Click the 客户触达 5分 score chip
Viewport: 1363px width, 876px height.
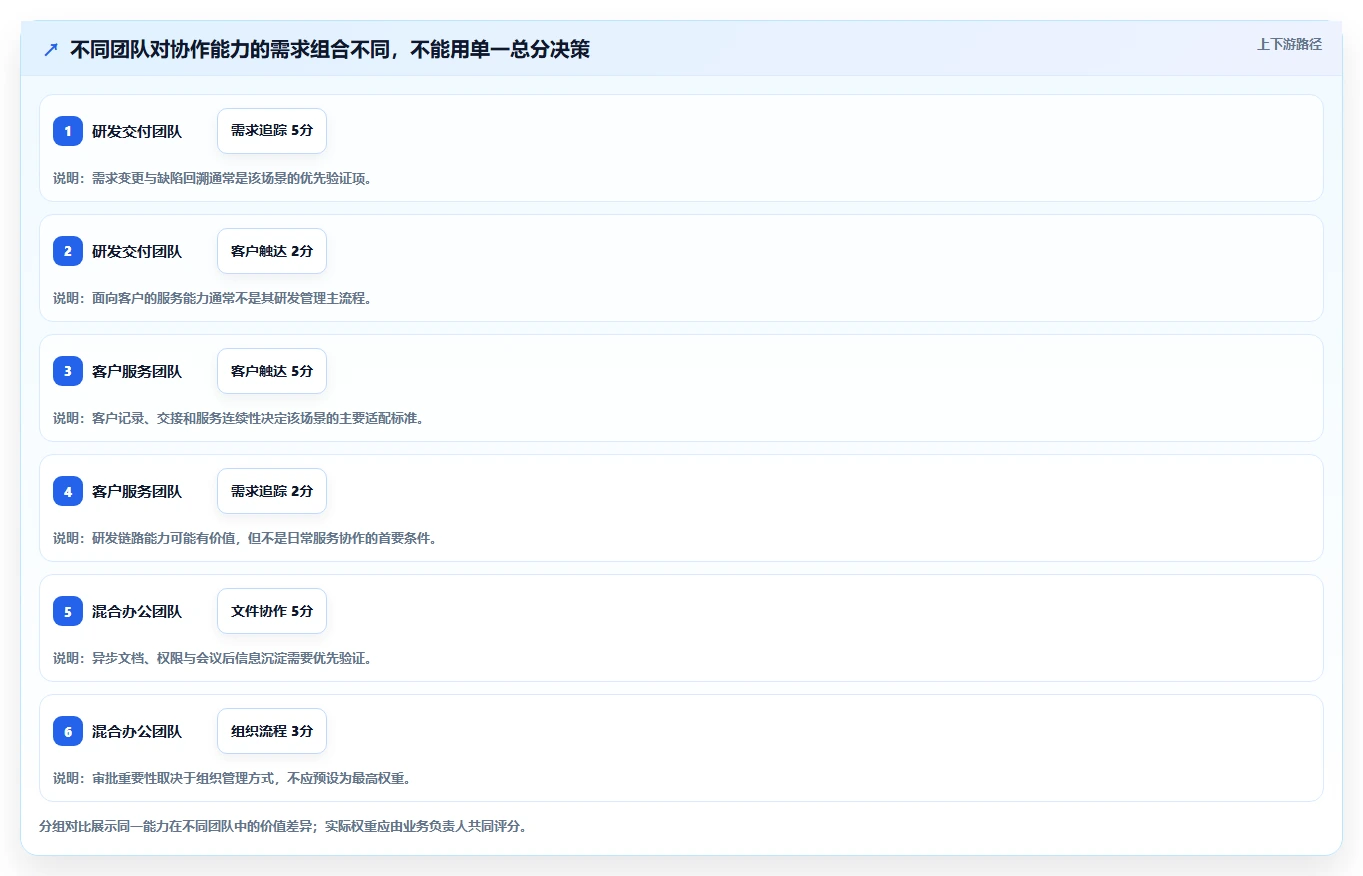272,371
